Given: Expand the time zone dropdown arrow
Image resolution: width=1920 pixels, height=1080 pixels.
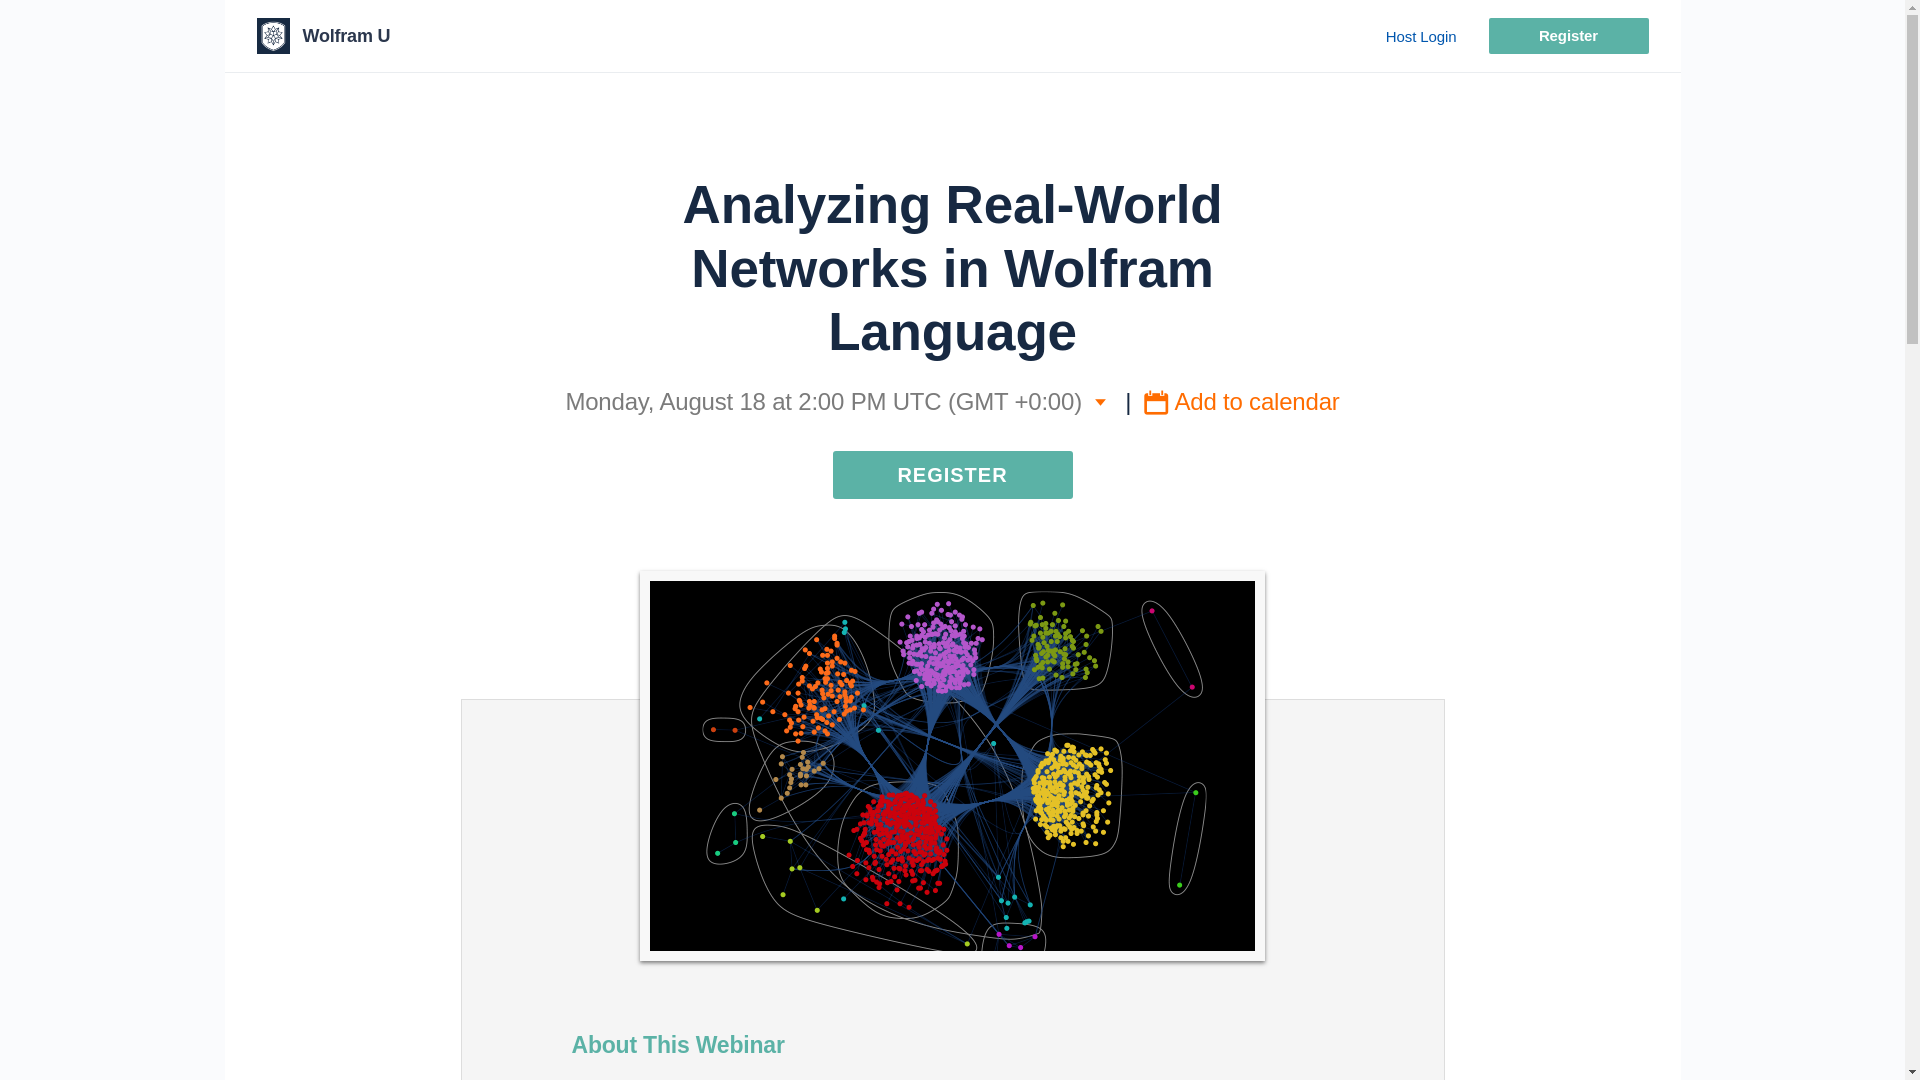Looking at the screenshot, I should pos(1100,403).
